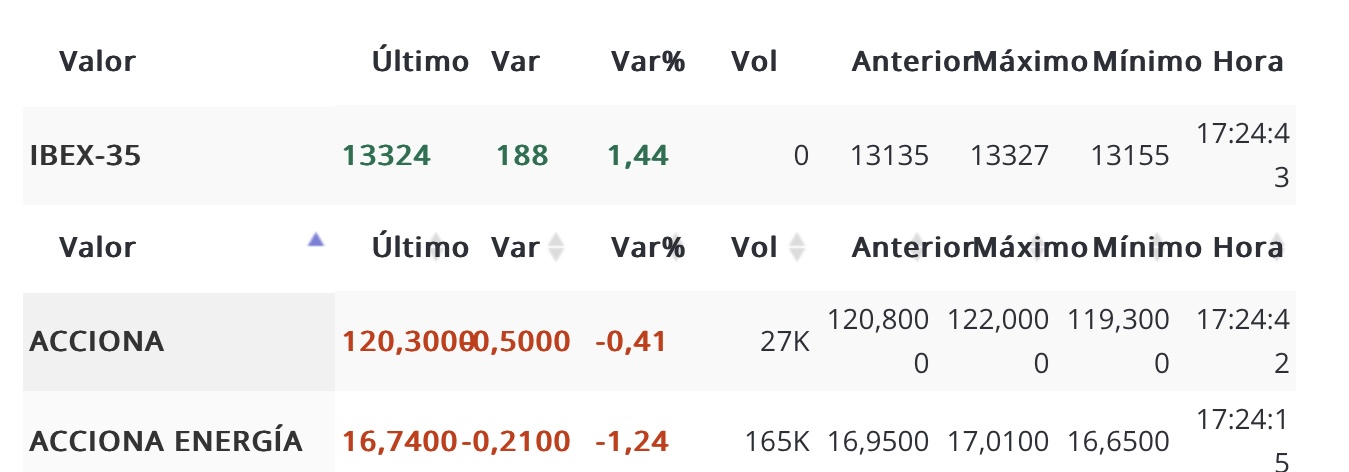Screen dimensions: 1349x472
Task: Select IBEX-35 last price 13324
Action: click(x=386, y=156)
